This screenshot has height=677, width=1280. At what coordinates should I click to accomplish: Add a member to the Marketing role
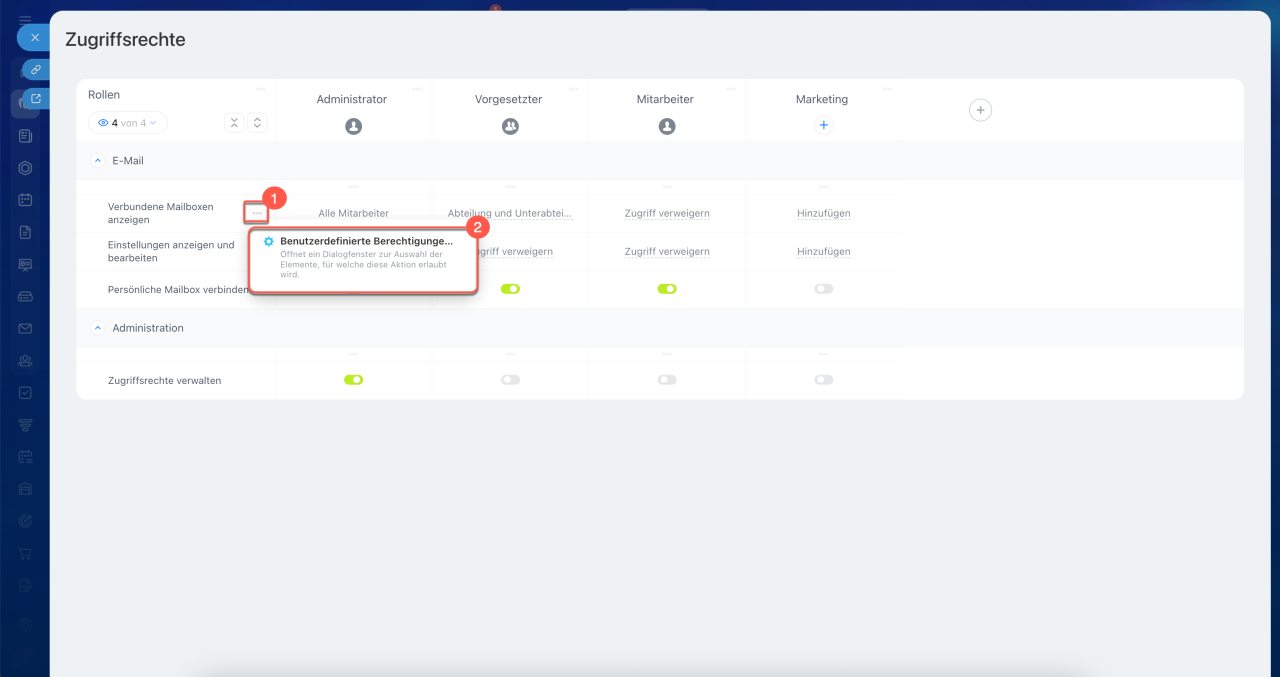[823, 126]
